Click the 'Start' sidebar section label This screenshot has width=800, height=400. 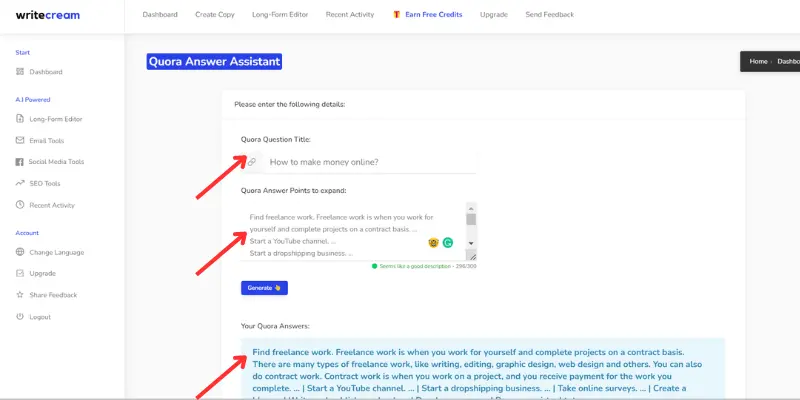click(x=22, y=53)
